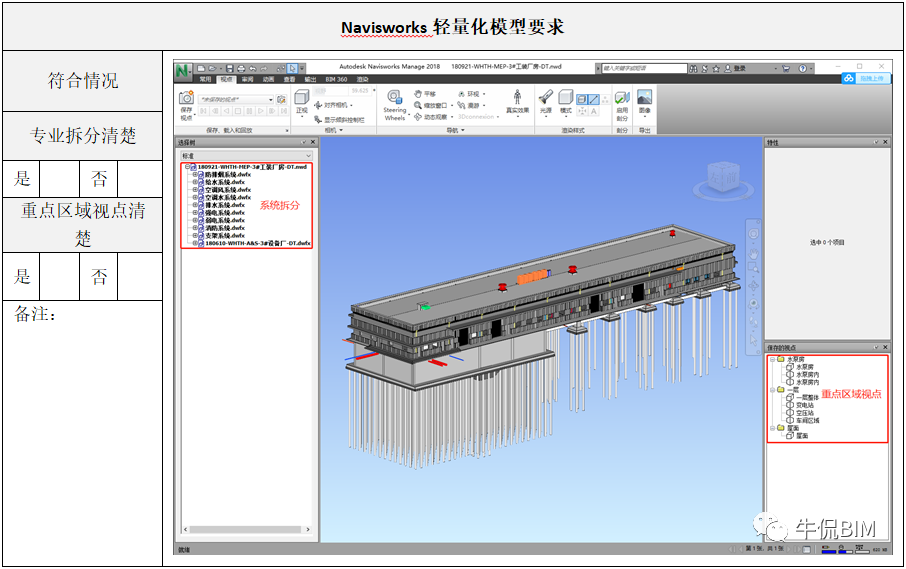This screenshot has height=569, width=906.
Task: Select 强电系统.dwfx in the selection tree
Action: coord(225,213)
